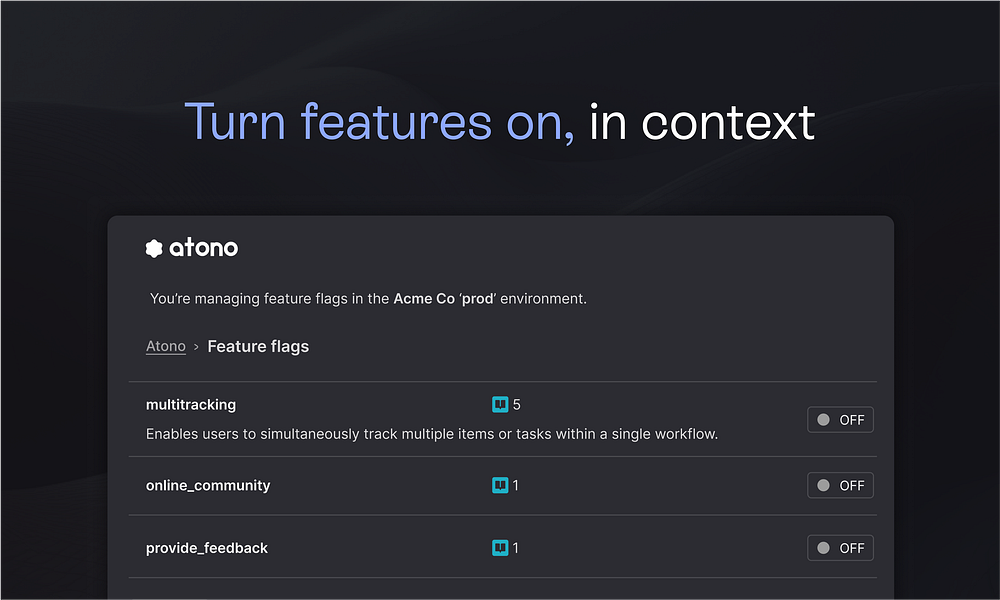Click the Atono hexagon logo icon

click(154, 249)
